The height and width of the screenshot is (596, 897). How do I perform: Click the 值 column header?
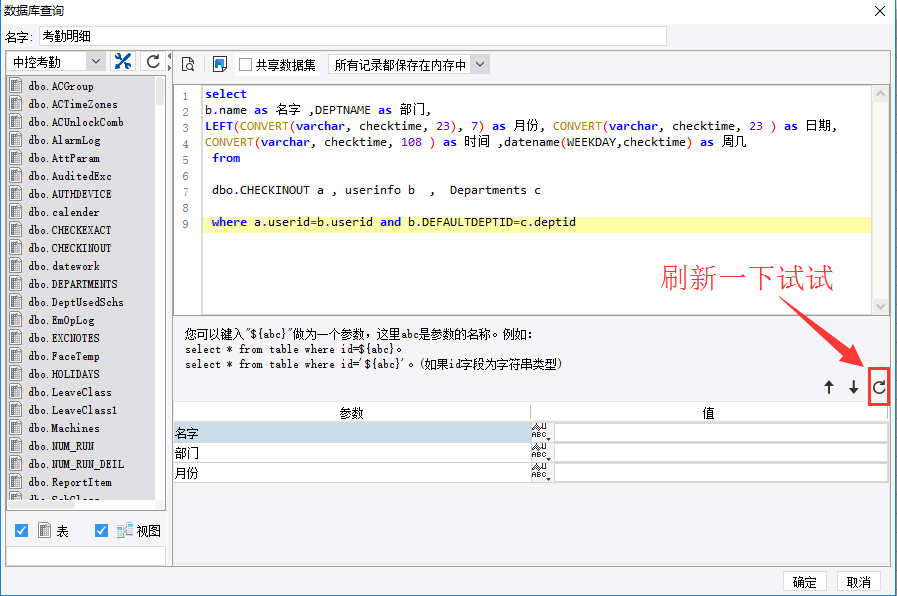[x=709, y=412]
